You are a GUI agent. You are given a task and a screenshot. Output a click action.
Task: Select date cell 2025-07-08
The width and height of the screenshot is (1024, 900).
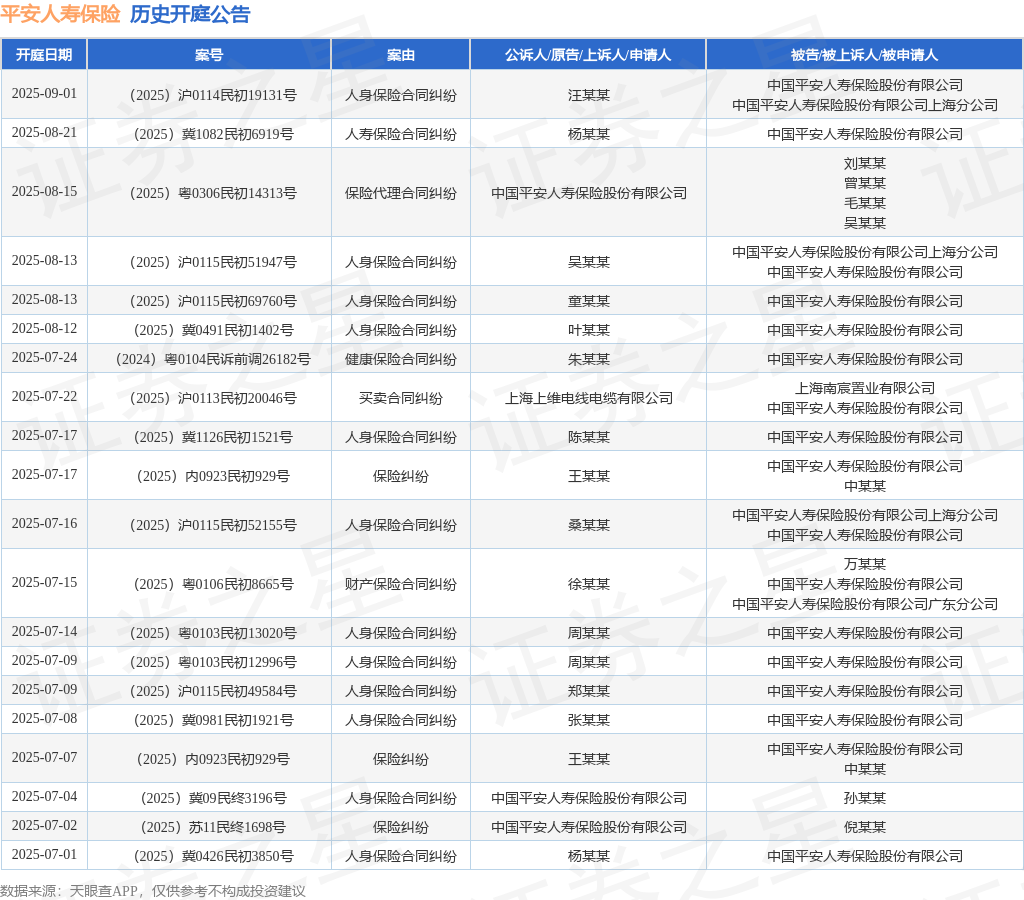click(44, 718)
